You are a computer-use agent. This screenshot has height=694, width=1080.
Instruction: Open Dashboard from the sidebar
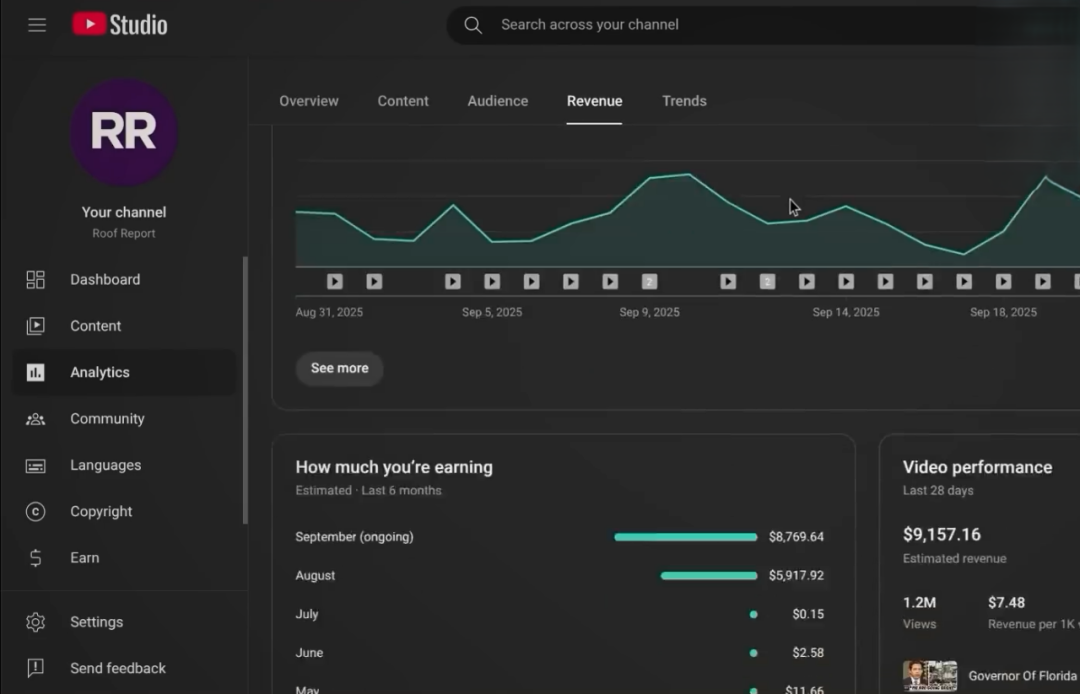coord(104,280)
